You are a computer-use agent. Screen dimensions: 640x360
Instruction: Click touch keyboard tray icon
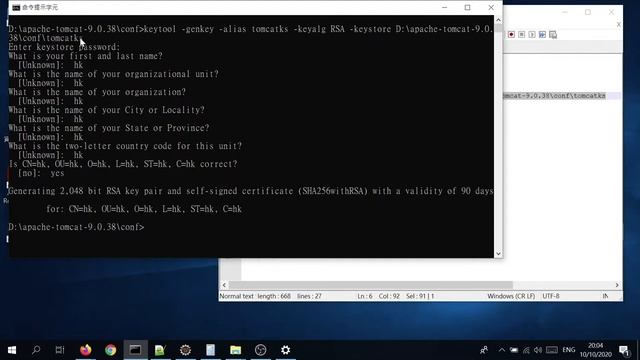pos(552,350)
